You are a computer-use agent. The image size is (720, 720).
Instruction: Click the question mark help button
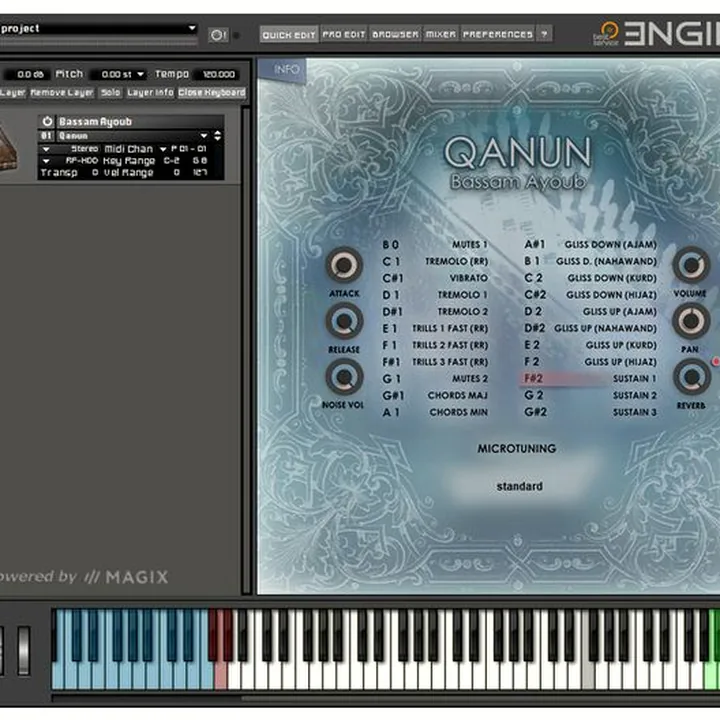tap(544, 34)
